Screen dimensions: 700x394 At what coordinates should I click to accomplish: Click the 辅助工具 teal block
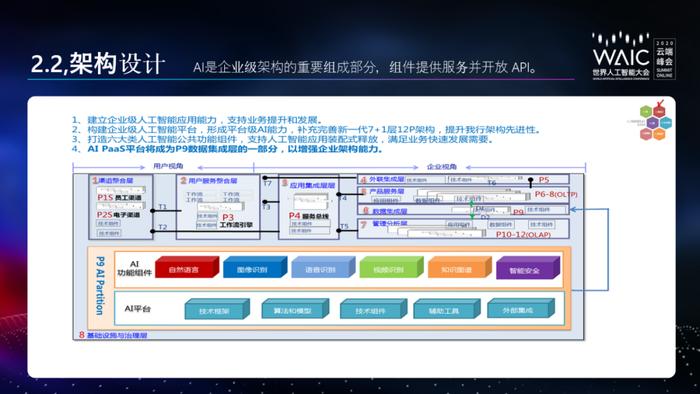[x=447, y=309]
